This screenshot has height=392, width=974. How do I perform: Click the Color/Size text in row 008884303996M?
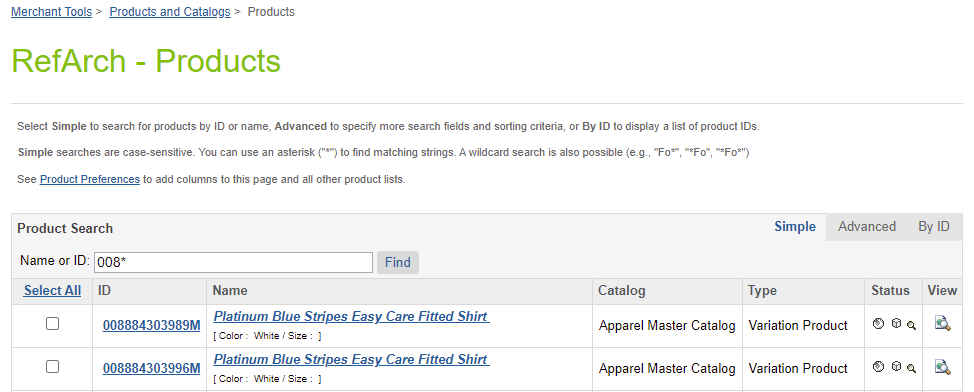(267, 379)
